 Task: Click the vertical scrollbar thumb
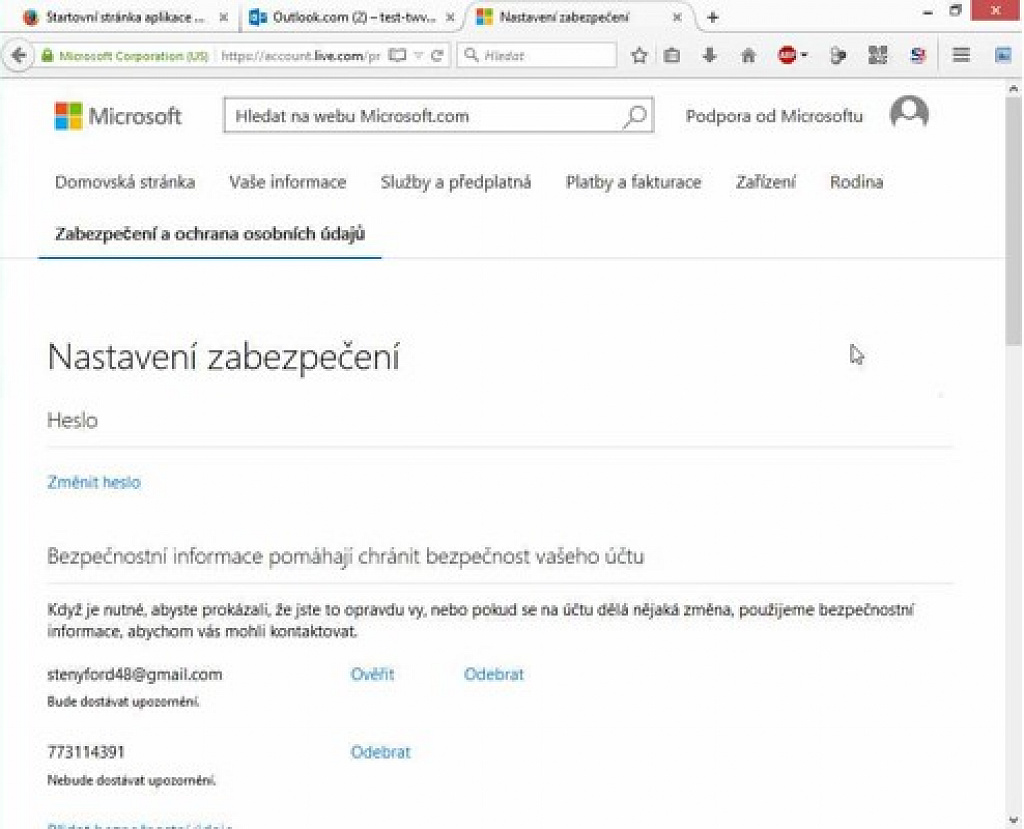tap(1014, 222)
